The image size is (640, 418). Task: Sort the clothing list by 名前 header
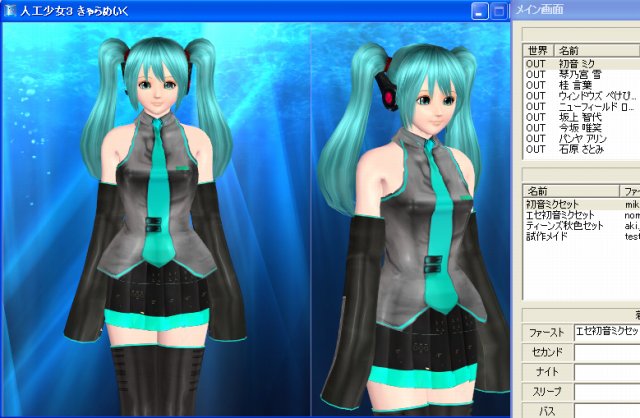pos(571,191)
